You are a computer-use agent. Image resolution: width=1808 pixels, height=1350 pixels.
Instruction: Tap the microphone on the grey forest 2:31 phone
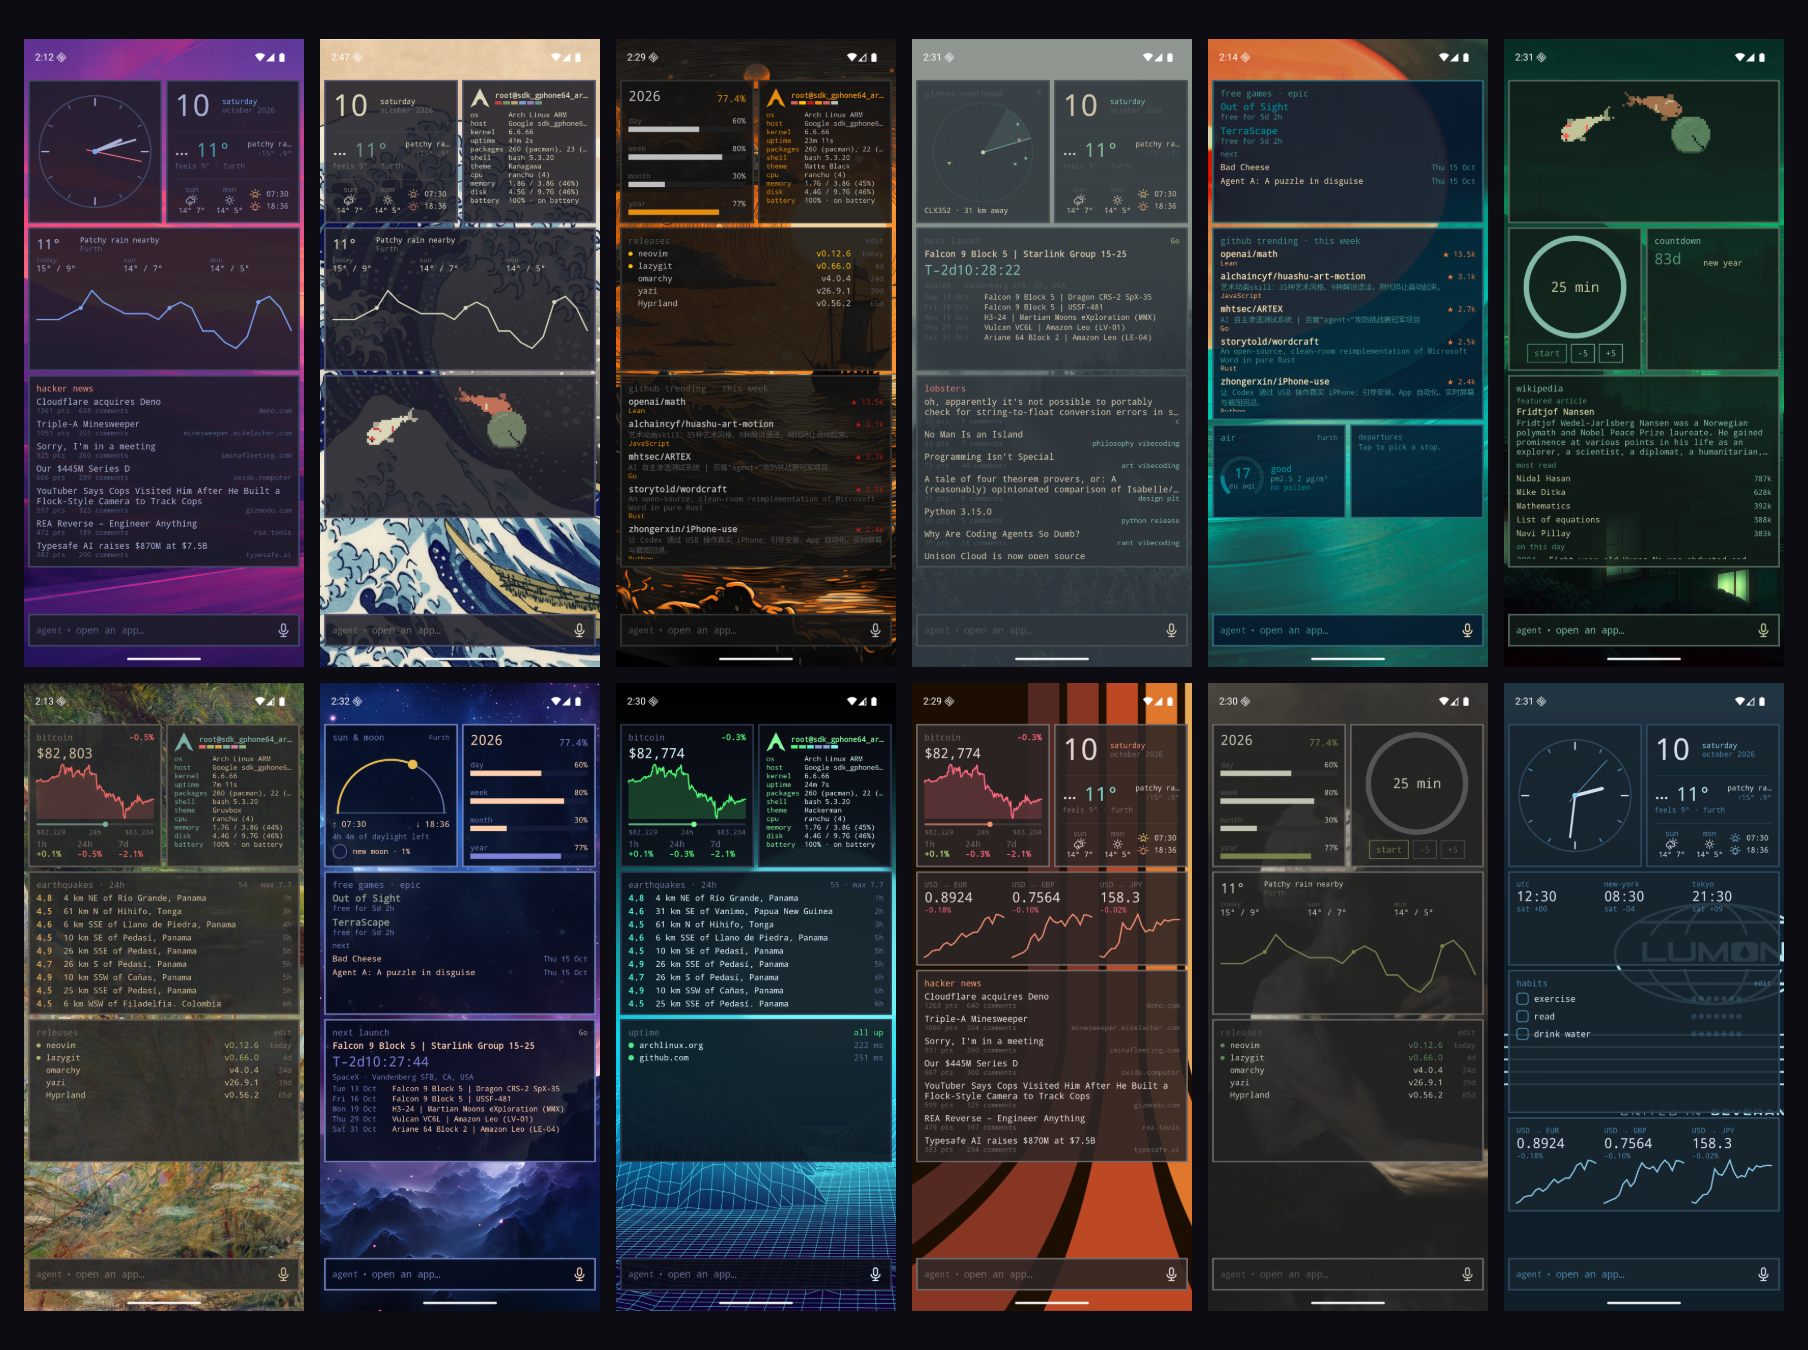1171,630
